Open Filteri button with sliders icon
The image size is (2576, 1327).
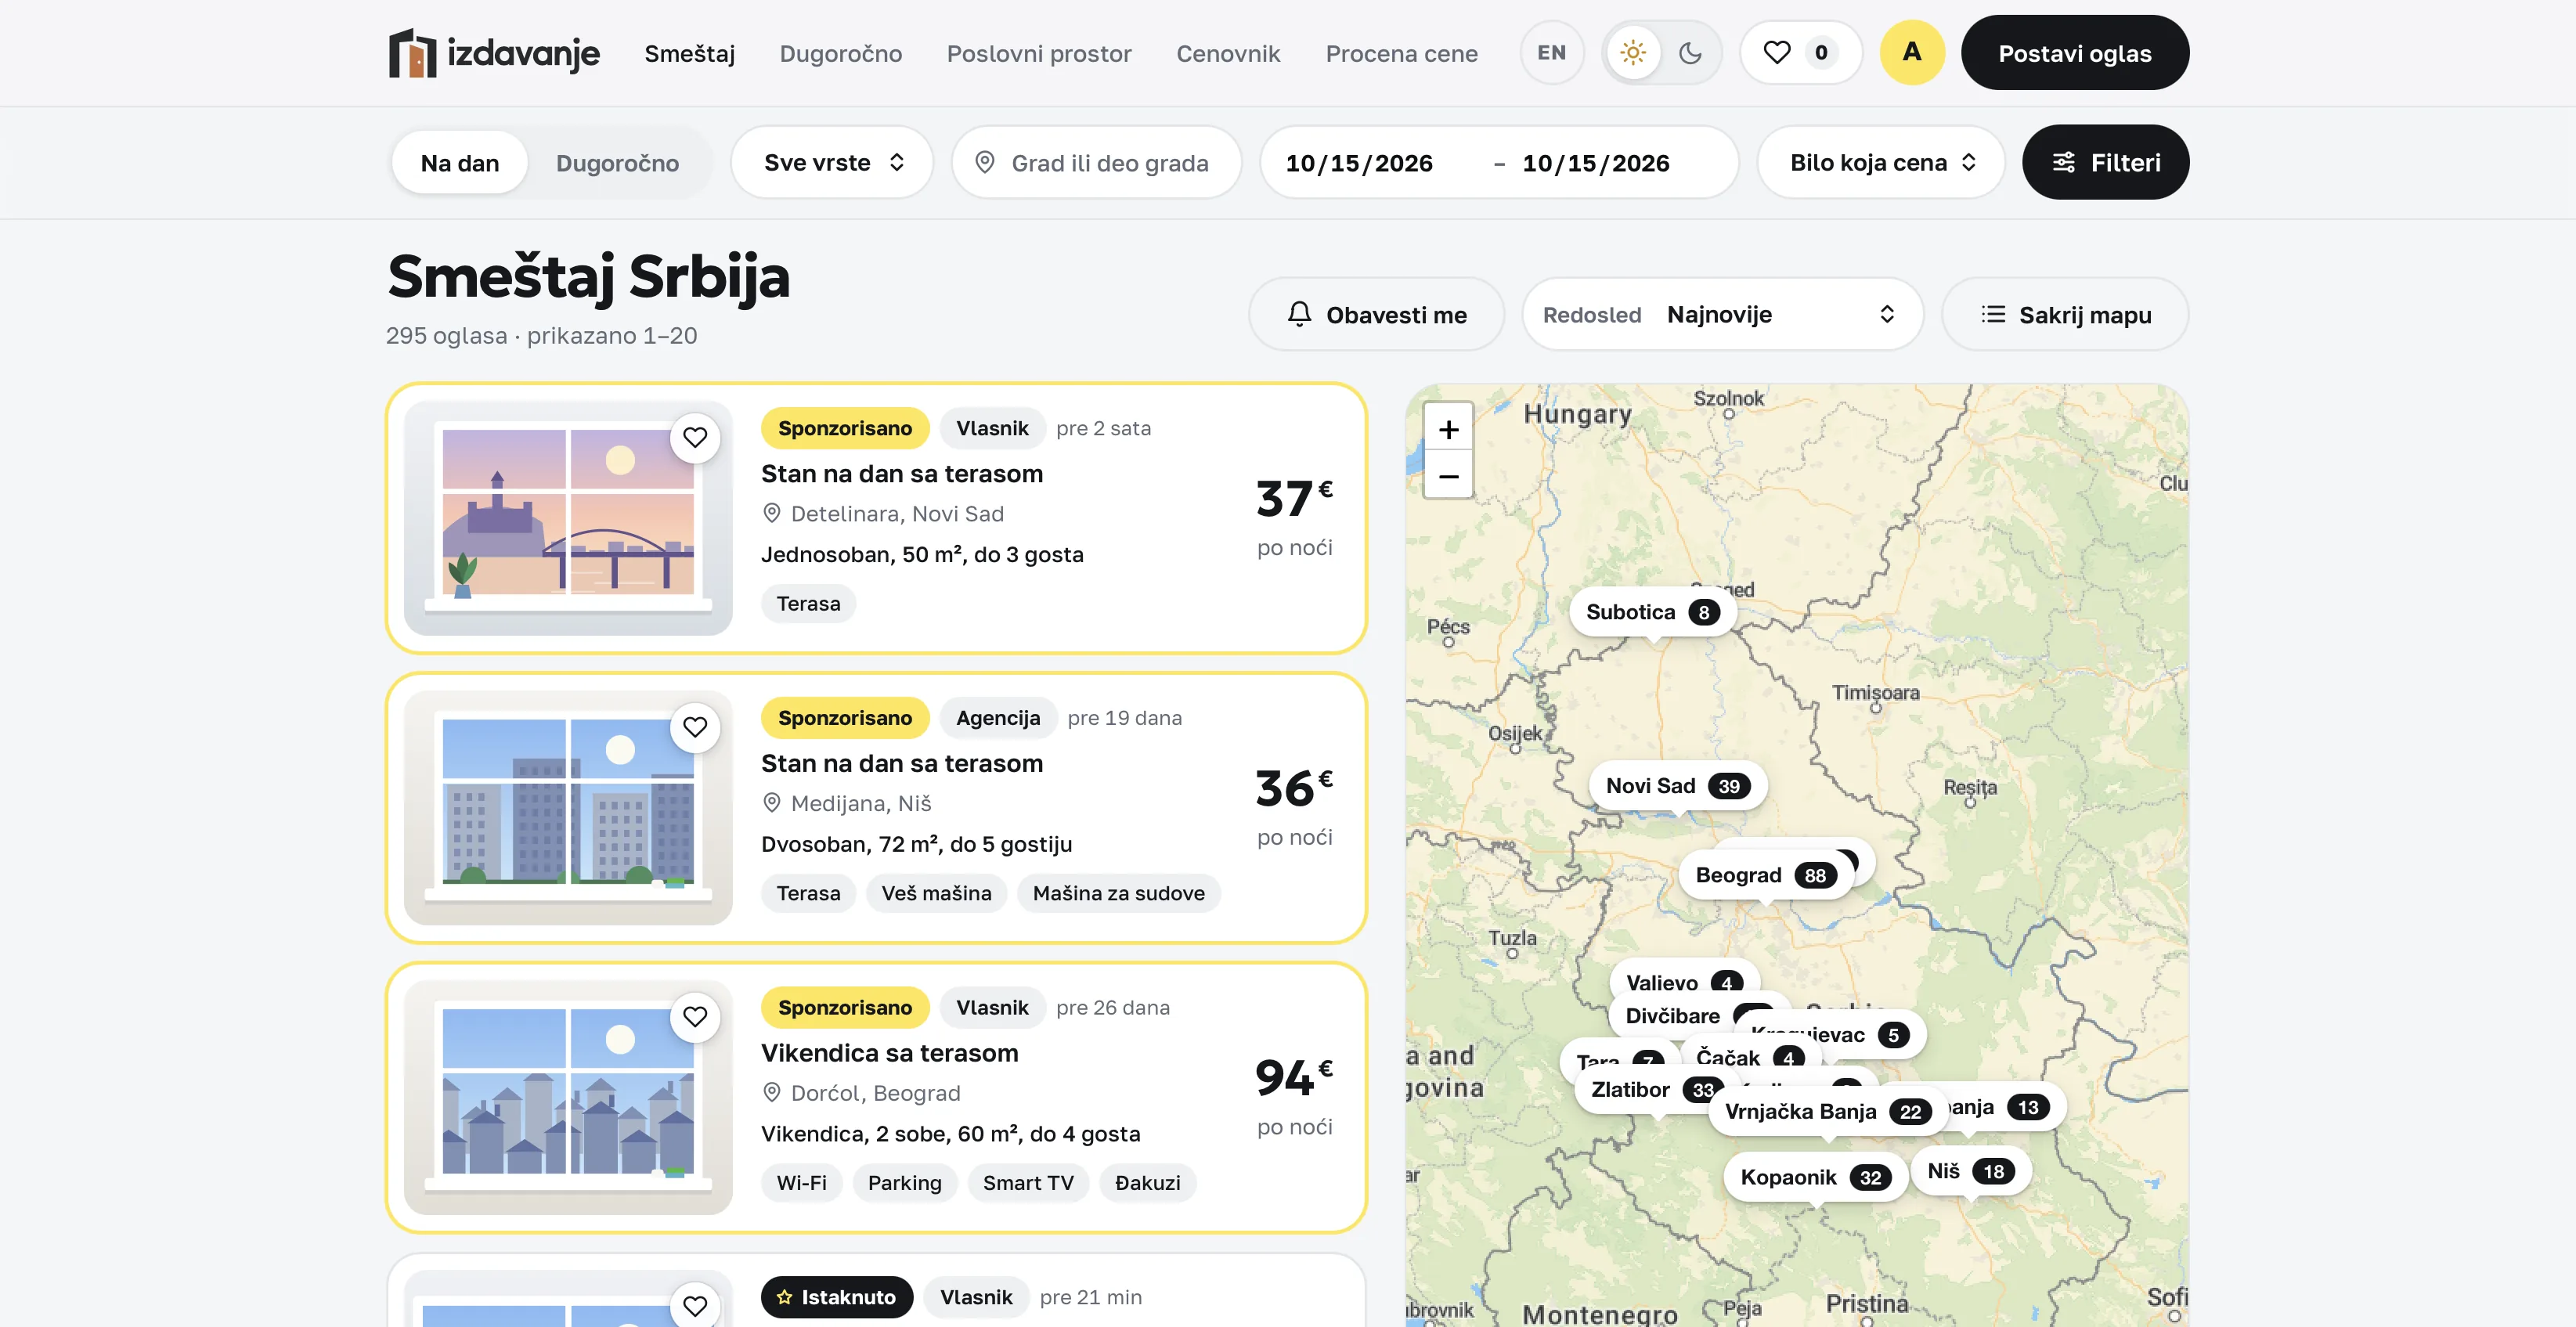[2105, 162]
